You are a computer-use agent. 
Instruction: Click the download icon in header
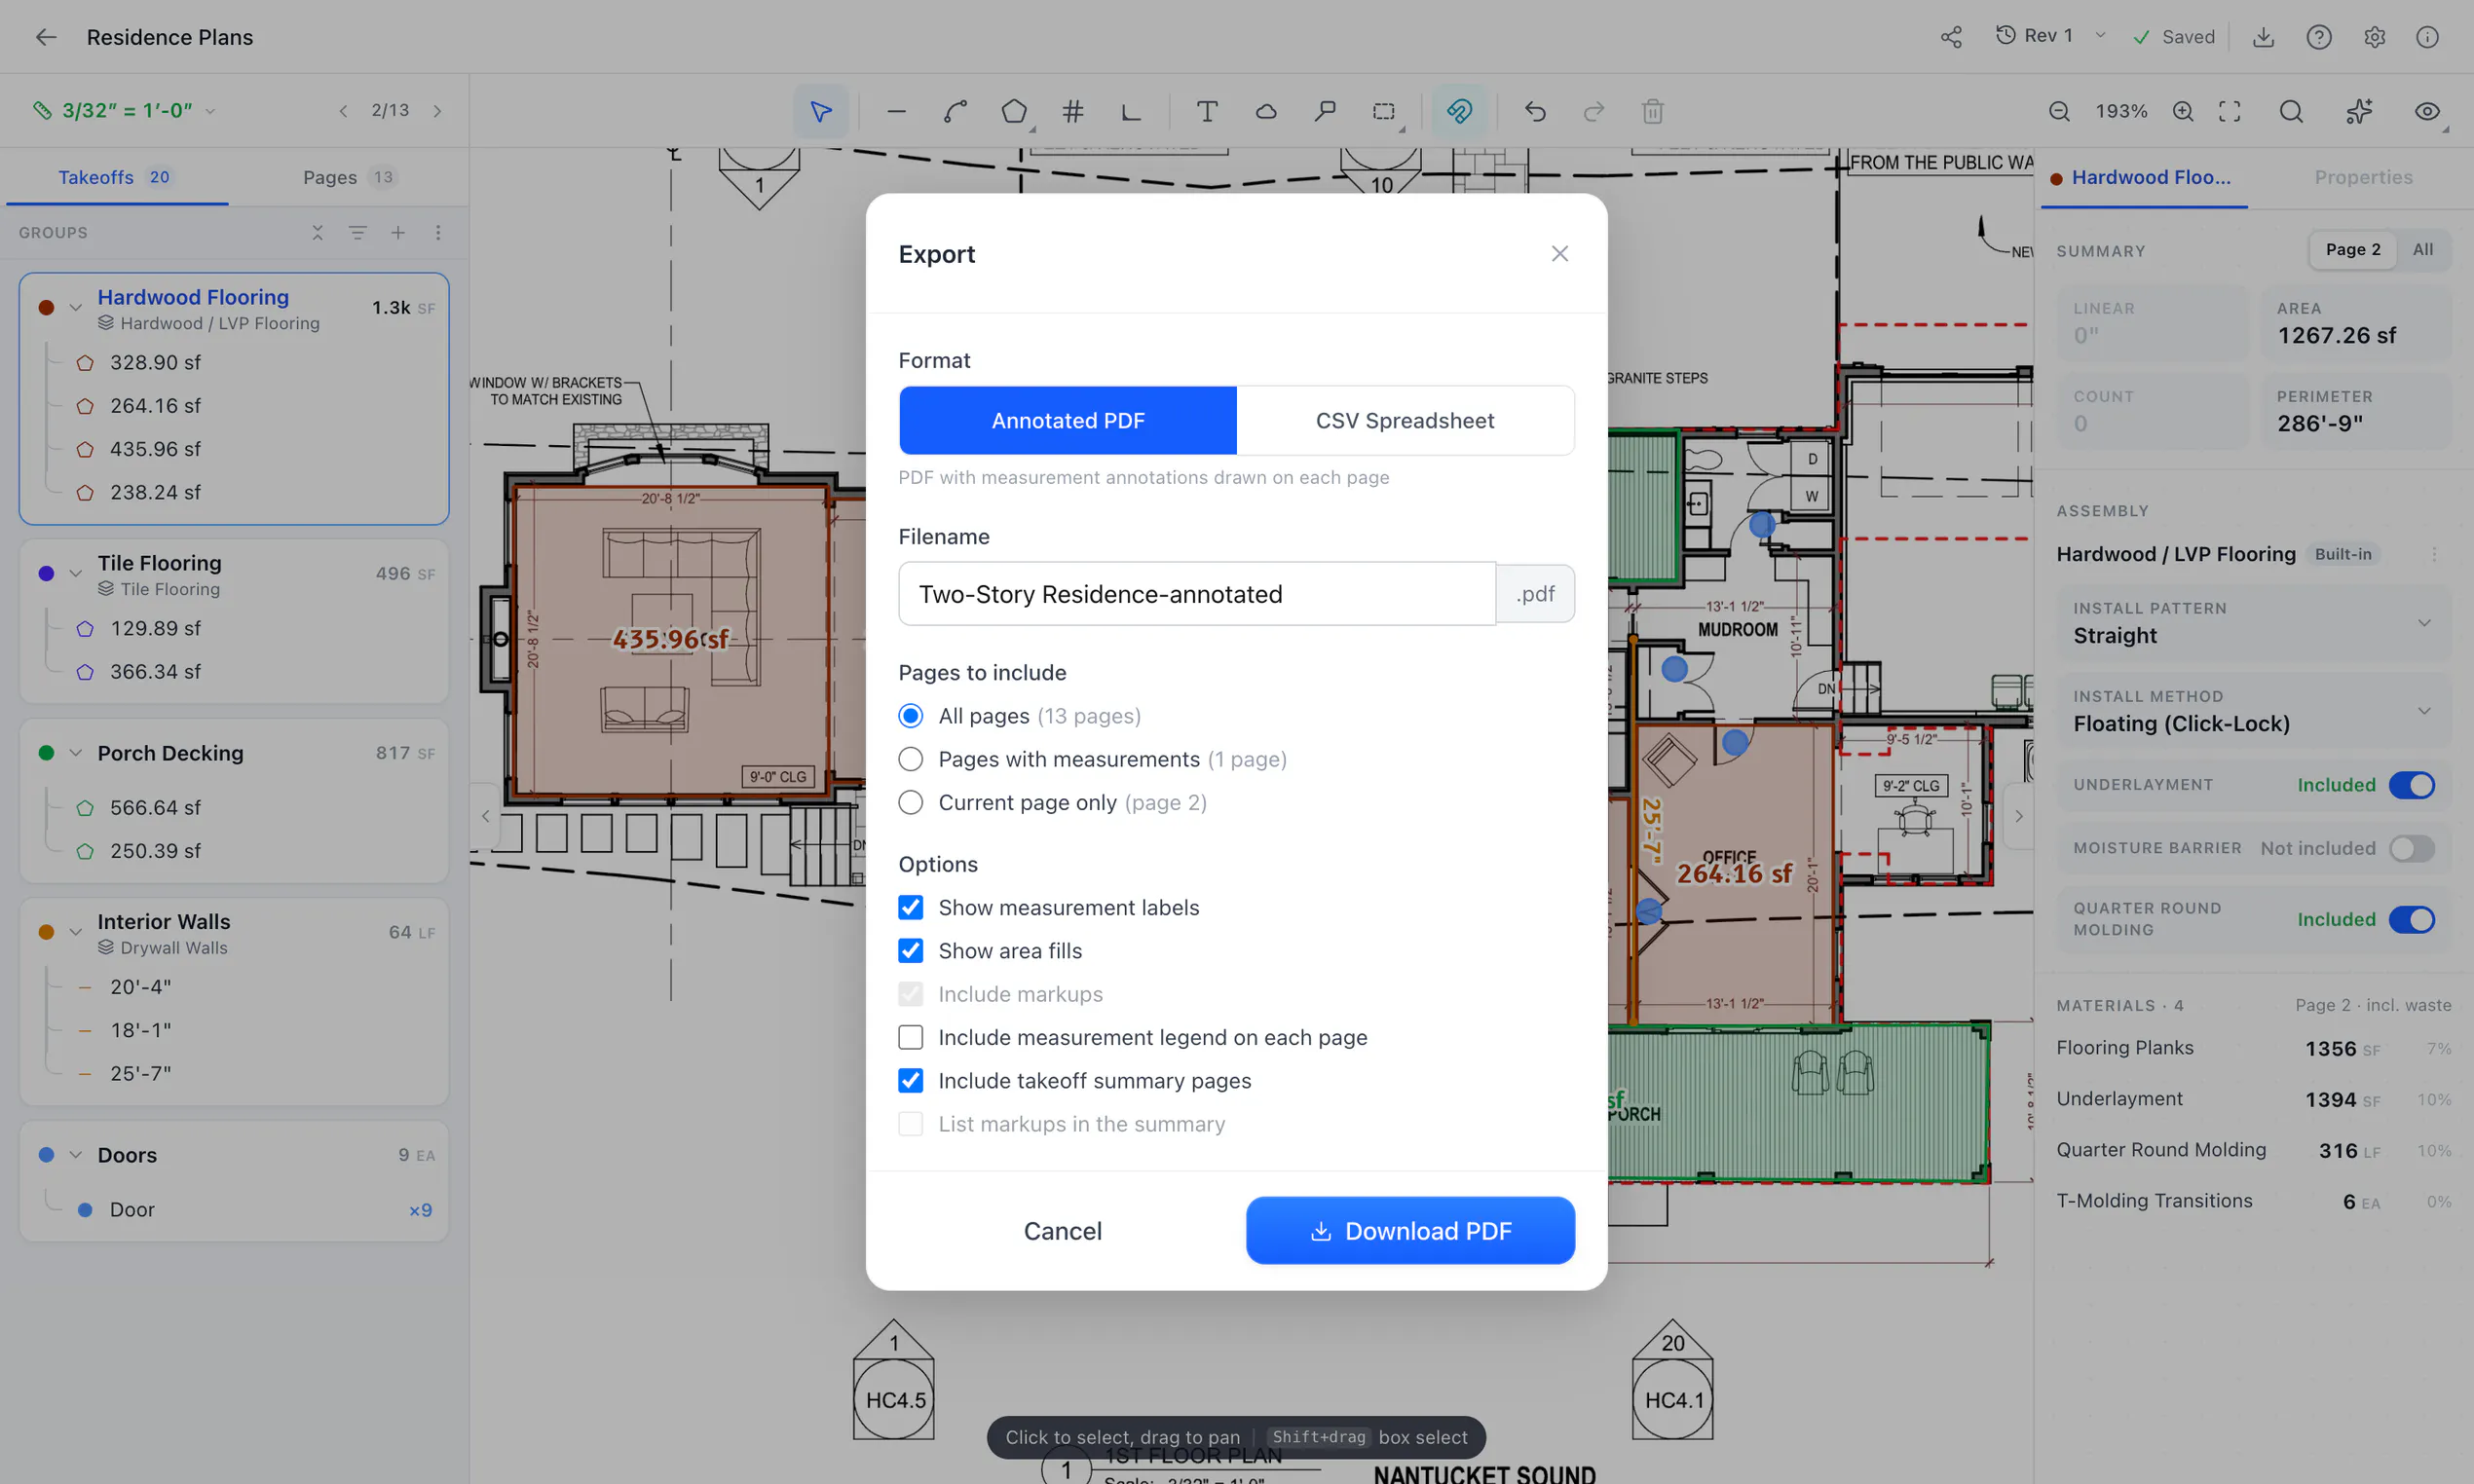(2264, 37)
